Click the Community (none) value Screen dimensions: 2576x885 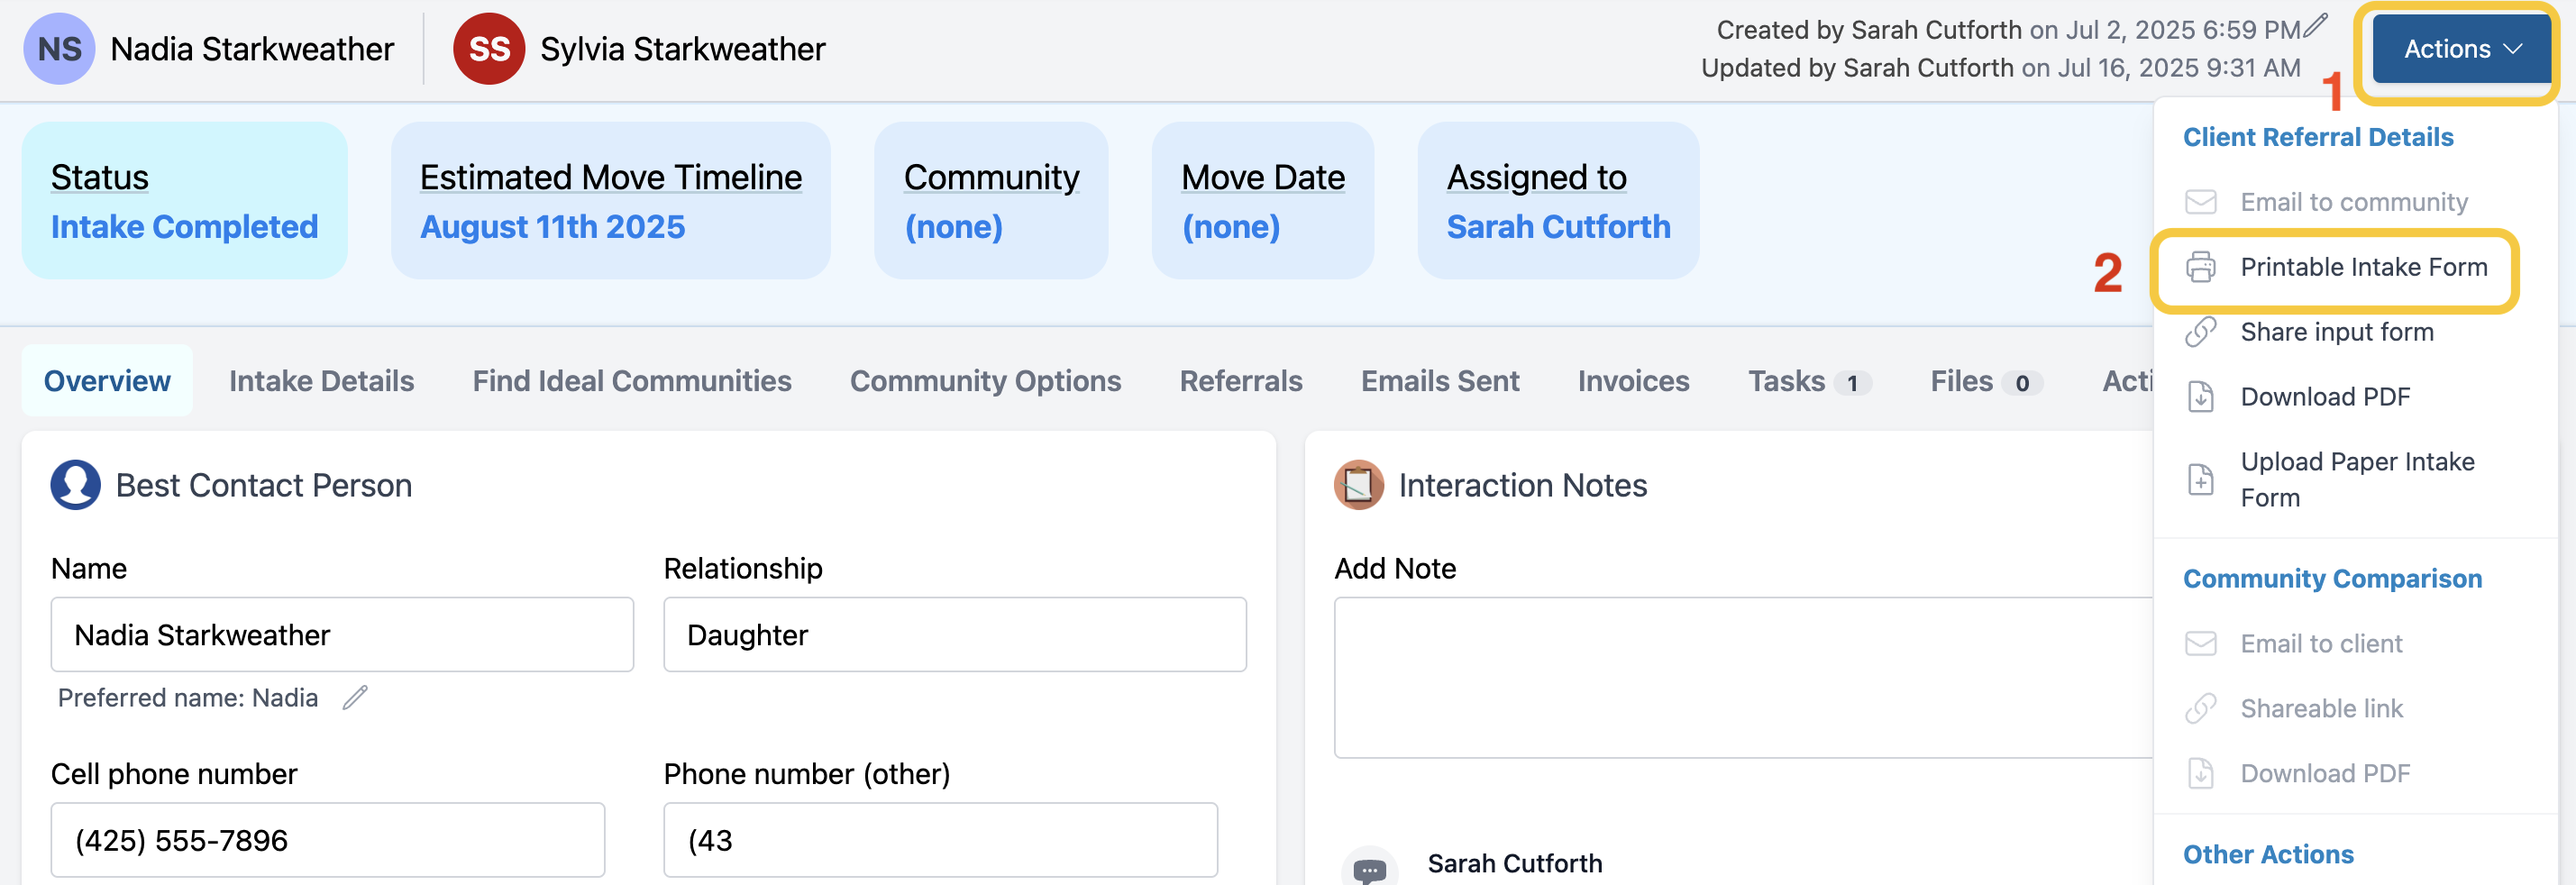[953, 227]
